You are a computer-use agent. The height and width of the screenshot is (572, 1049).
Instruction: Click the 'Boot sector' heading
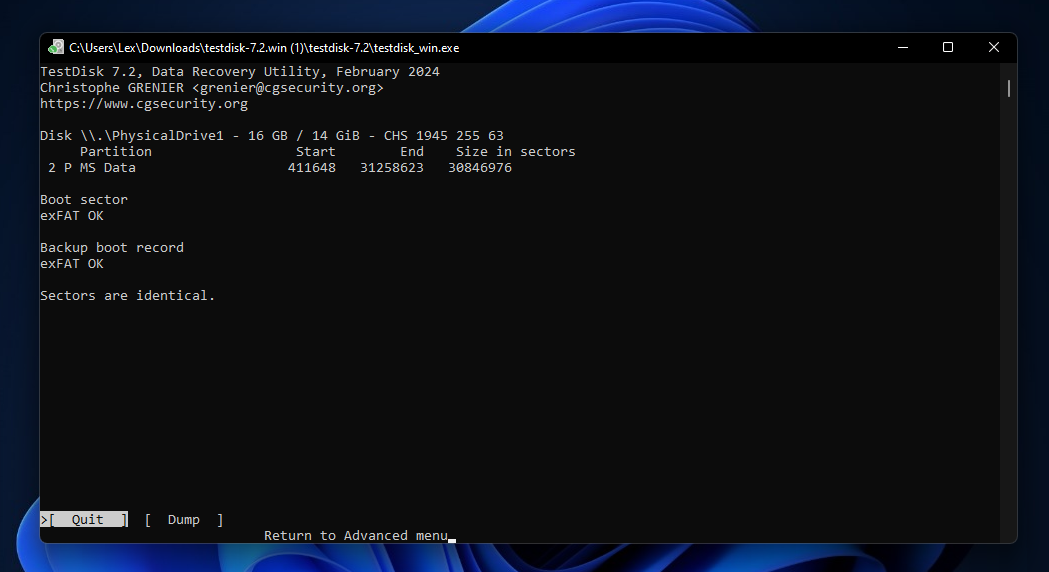click(84, 200)
